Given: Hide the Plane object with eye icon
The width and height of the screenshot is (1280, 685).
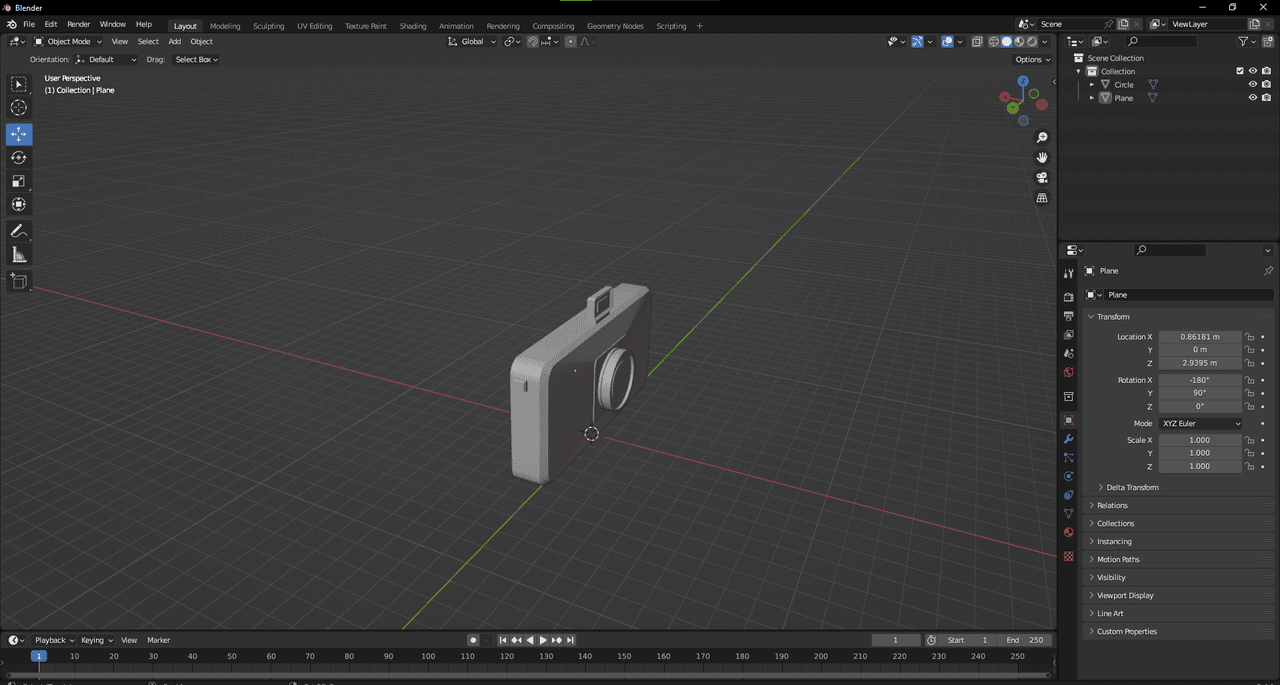Looking at the screenshot, I should tap(1252, 98).
